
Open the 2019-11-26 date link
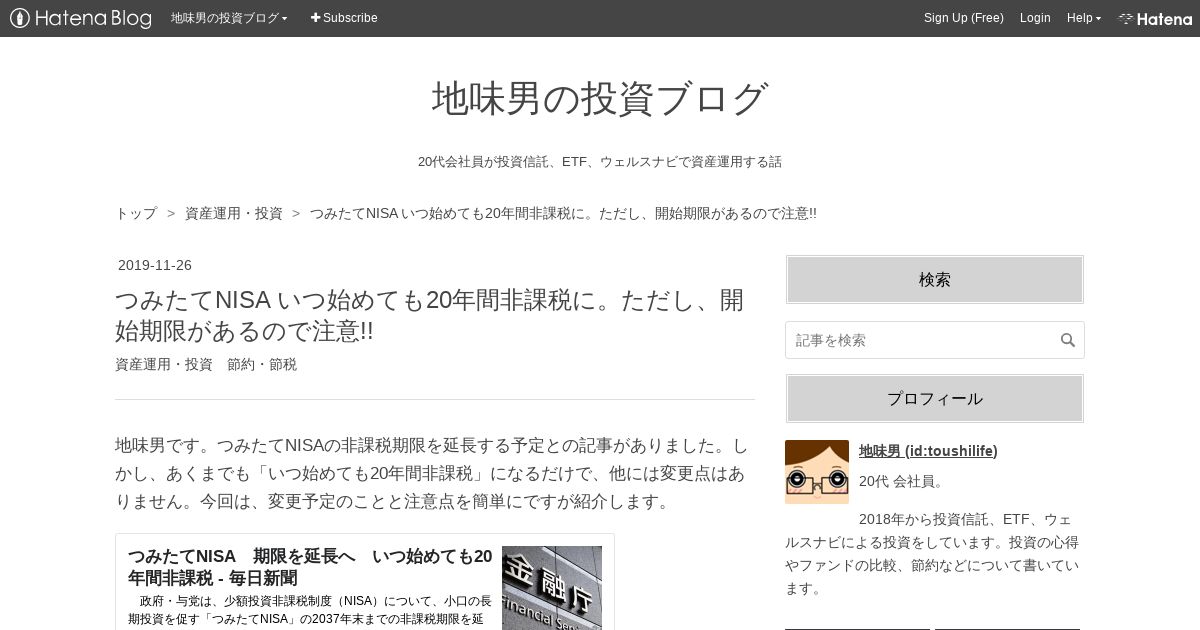tap(155, 265)
